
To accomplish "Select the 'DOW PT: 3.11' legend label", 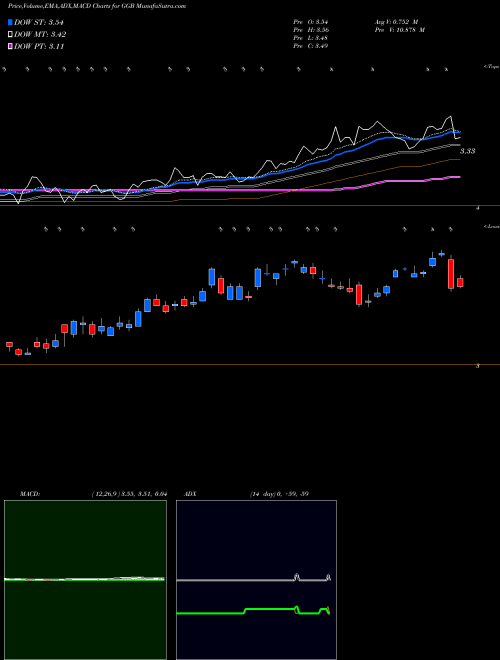I will coord(39,47).
